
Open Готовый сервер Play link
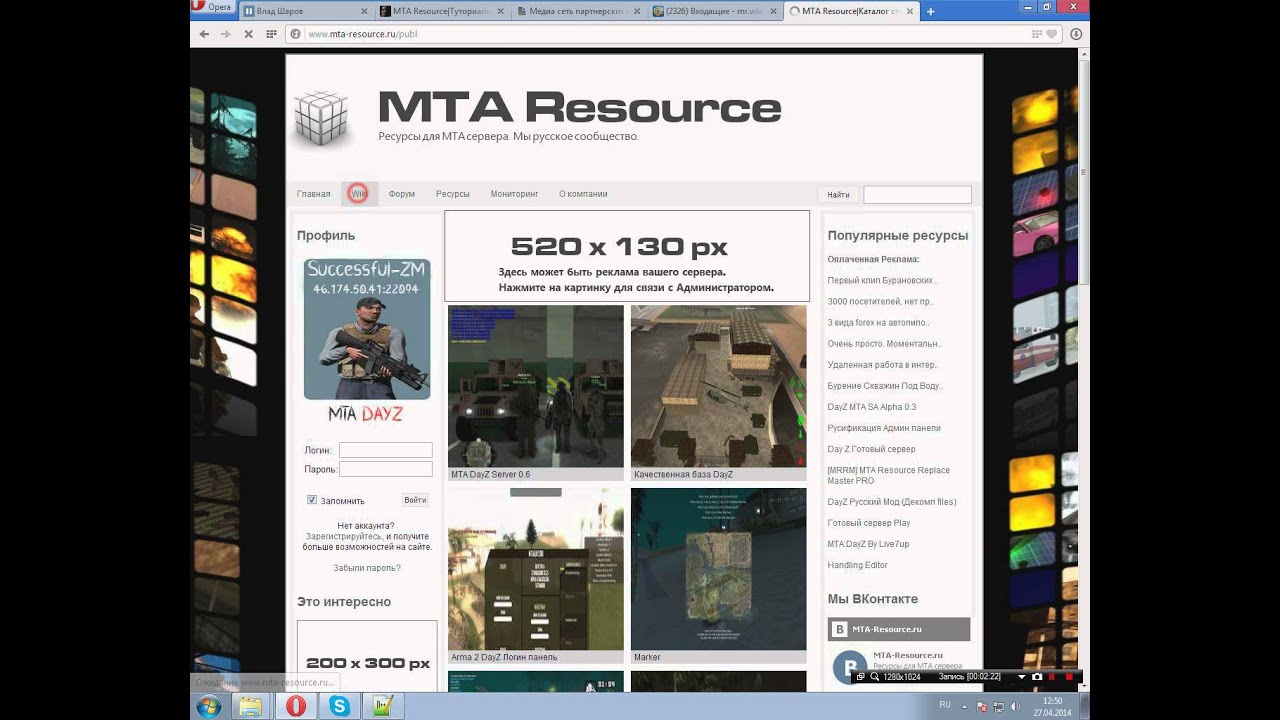[x=868, y=523]
